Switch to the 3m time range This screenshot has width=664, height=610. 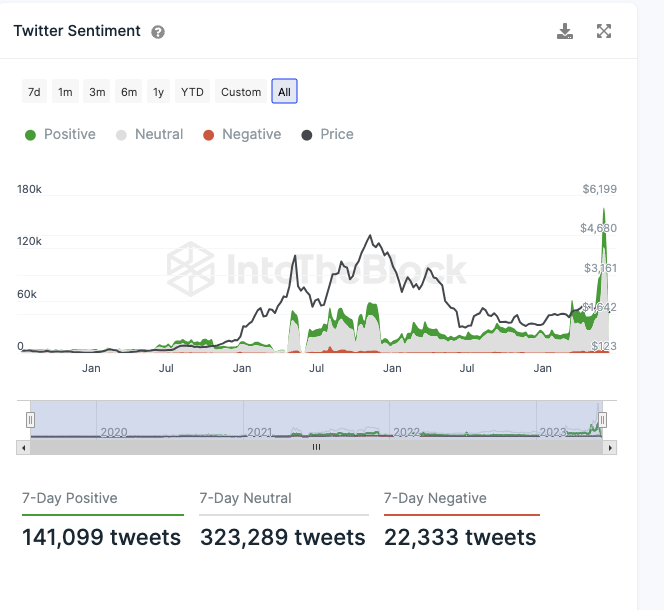point(97,92)
